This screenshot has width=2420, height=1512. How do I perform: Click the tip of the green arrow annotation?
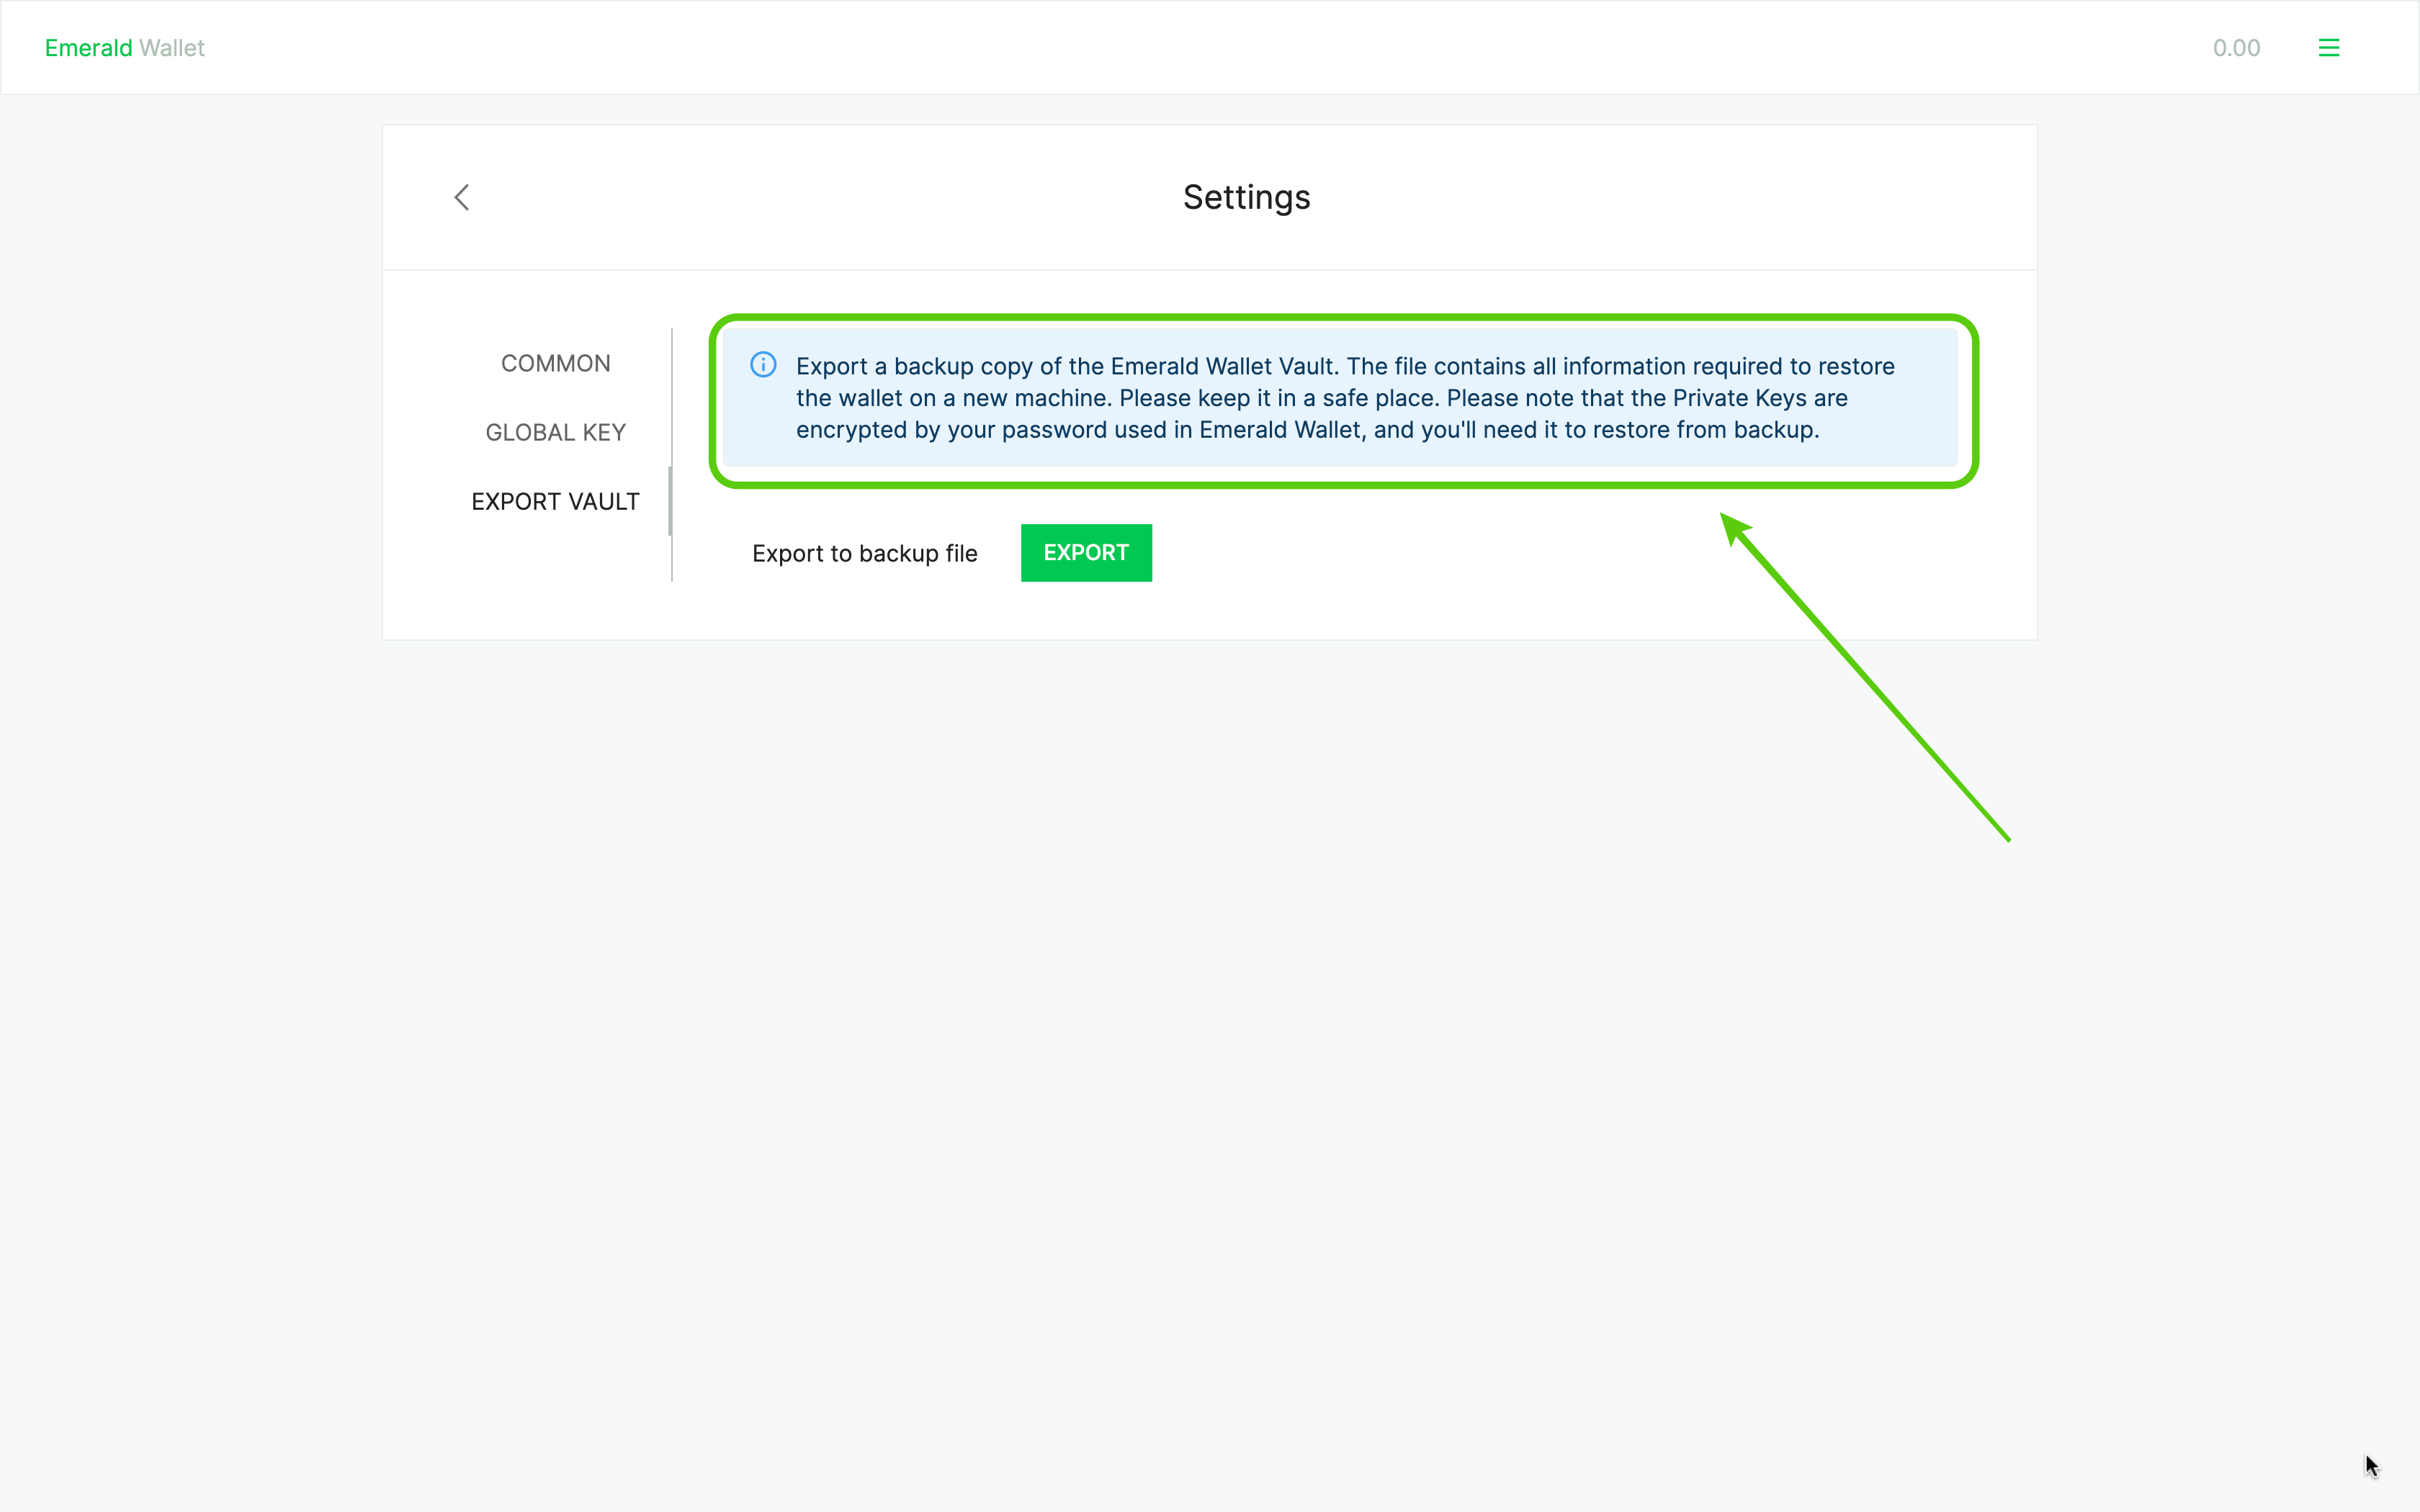[x=1724, y=517]
